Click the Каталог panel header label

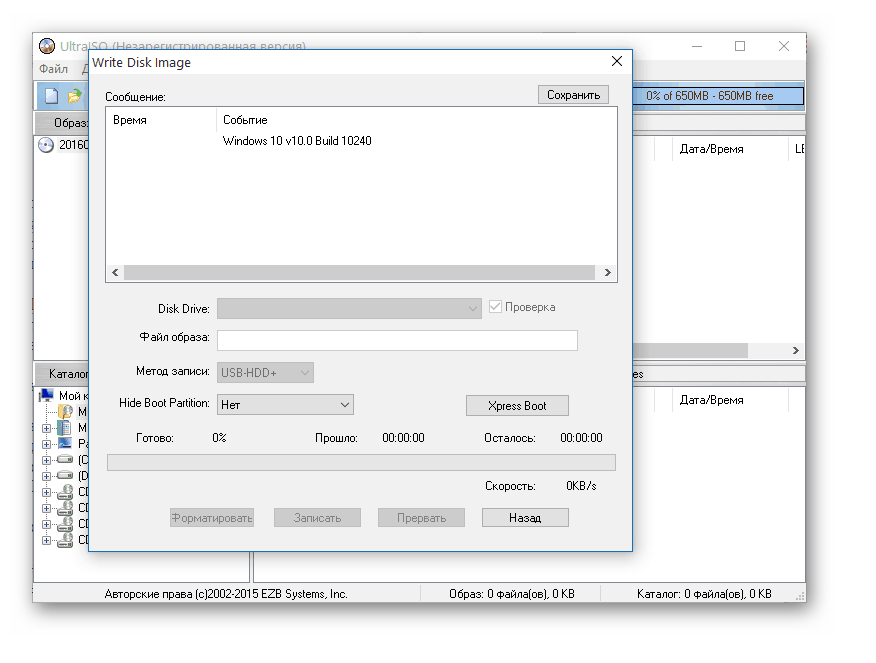click(68, 374)
